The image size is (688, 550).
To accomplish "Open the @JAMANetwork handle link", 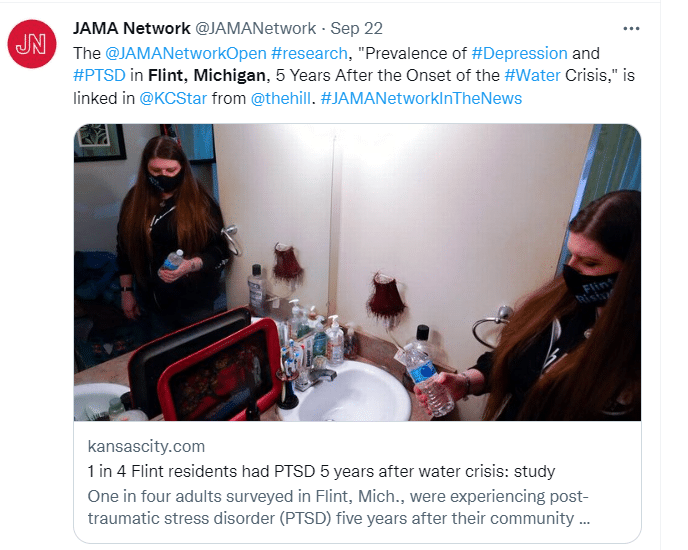I will (255, 29).
